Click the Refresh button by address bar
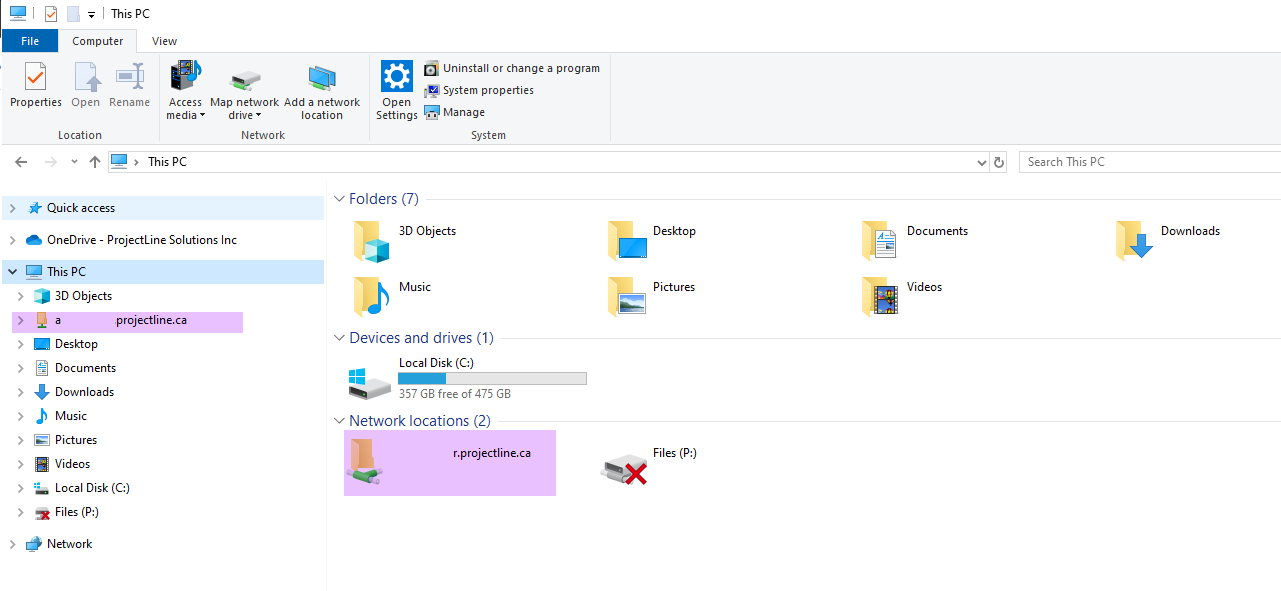 pos(998,162)
